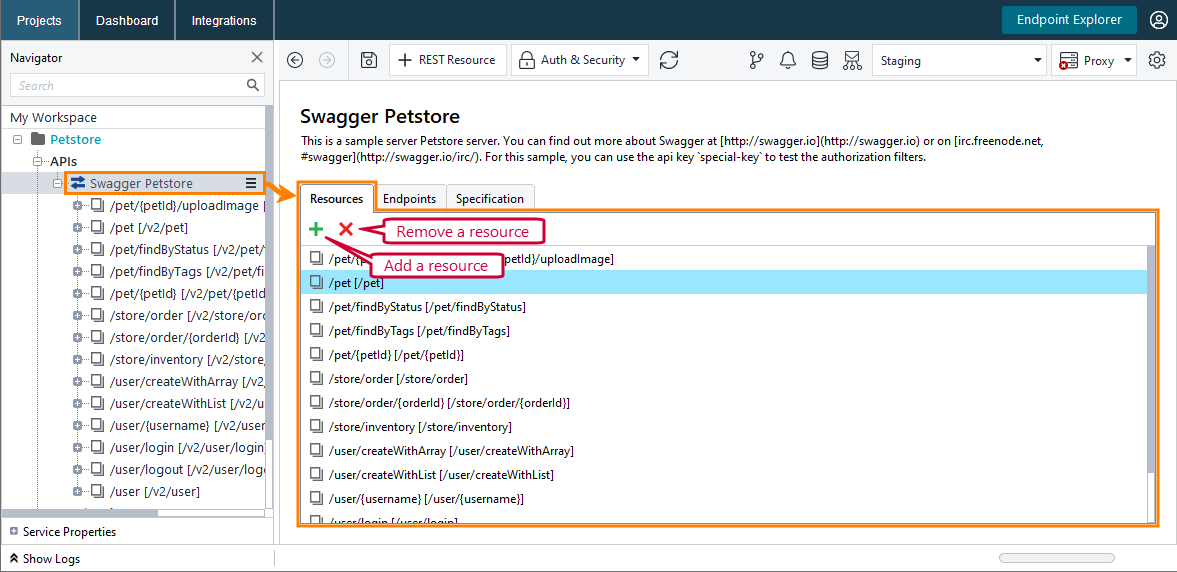Collapse the Petstore project node
Screen dimensions: 1177x572
pos(17,139)
